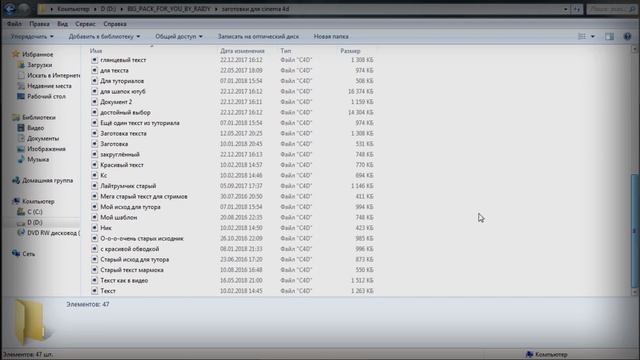
Task: Select the file с красивой обводкой
Action: click(x=129, y=249)
